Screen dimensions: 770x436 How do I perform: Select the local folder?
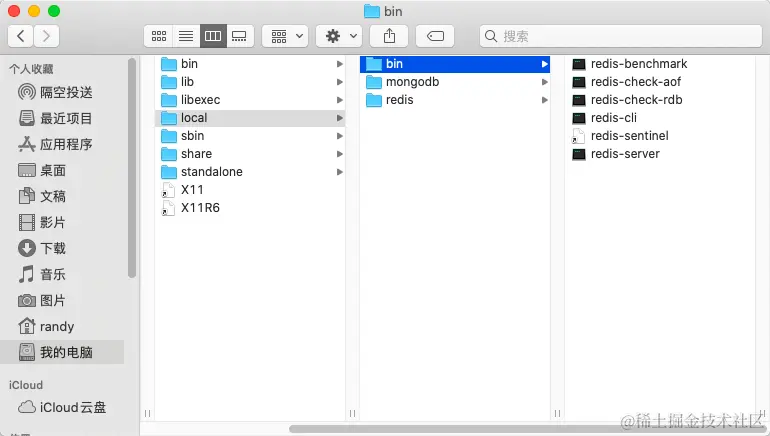point(250,118)
